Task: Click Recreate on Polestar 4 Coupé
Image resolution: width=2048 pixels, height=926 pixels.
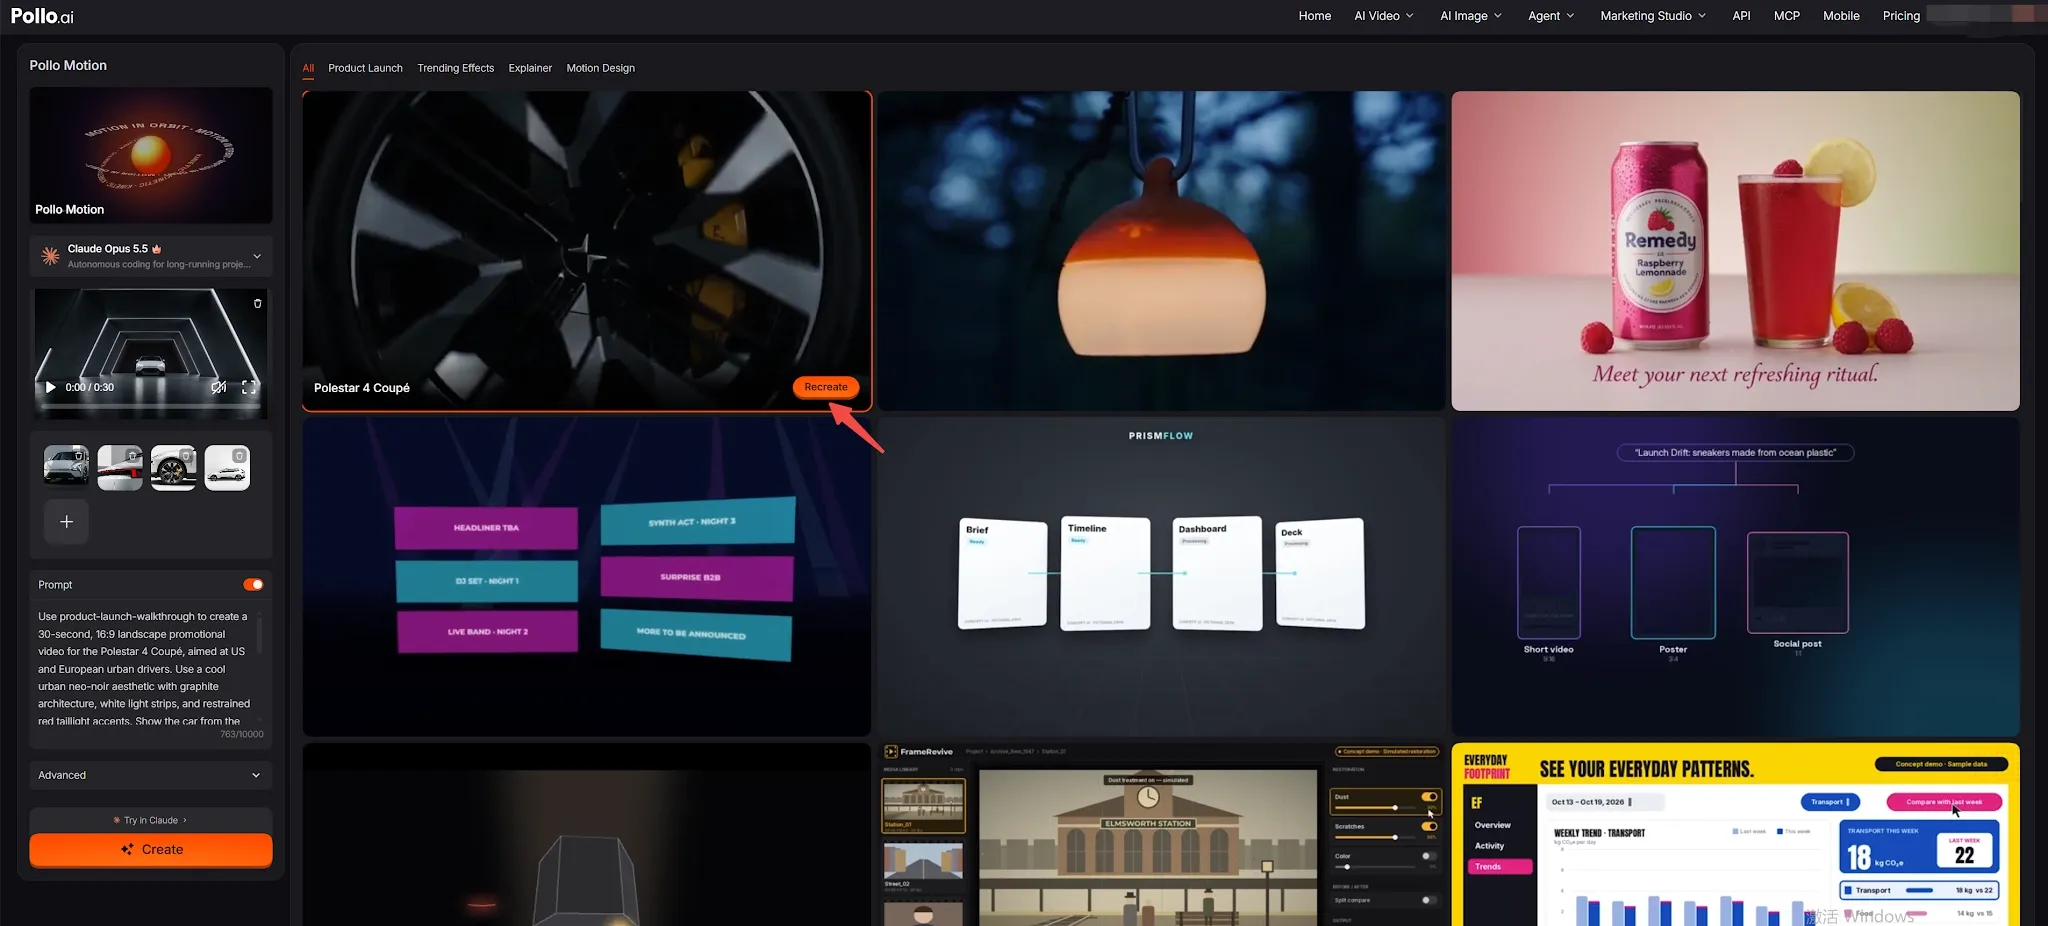Action: click(x=826, y=387)
